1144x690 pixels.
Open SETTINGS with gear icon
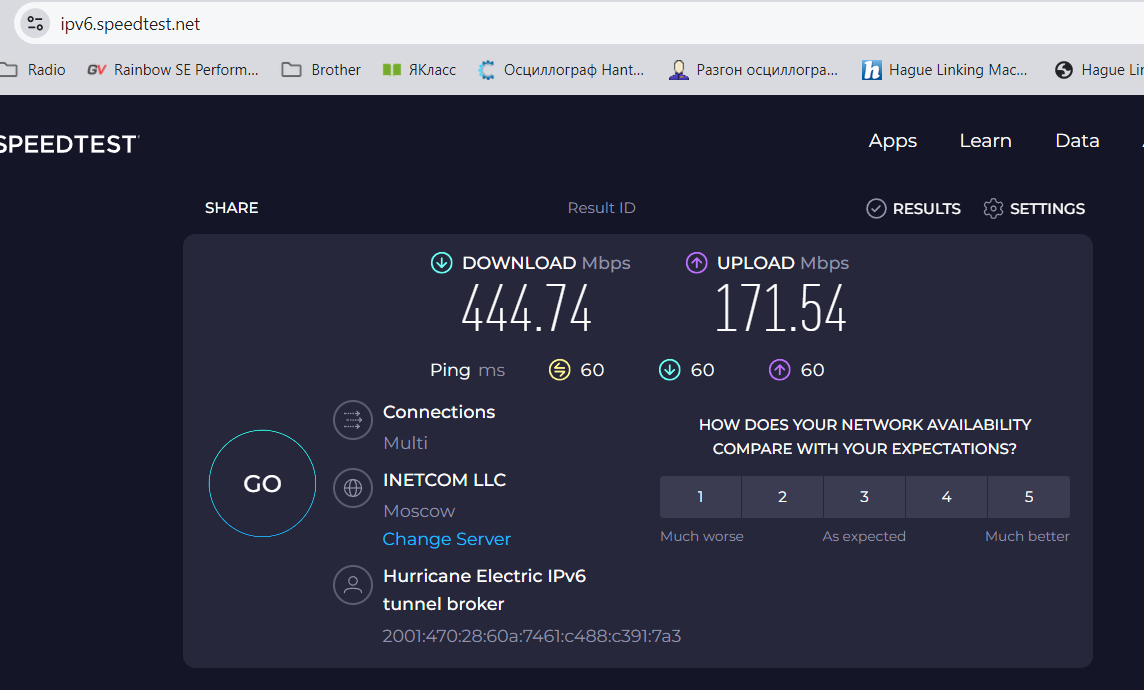[1034, 209]
